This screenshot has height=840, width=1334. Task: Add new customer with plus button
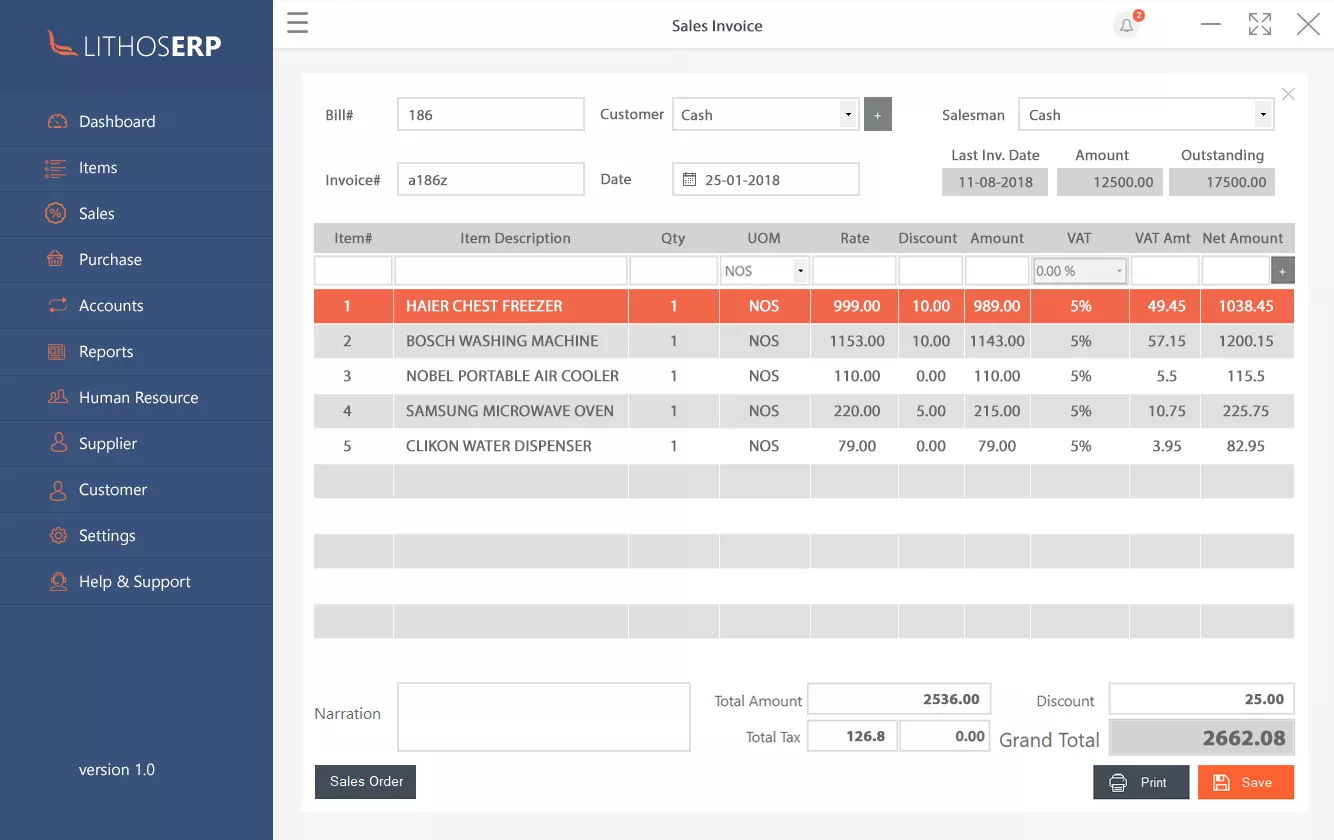877,115
